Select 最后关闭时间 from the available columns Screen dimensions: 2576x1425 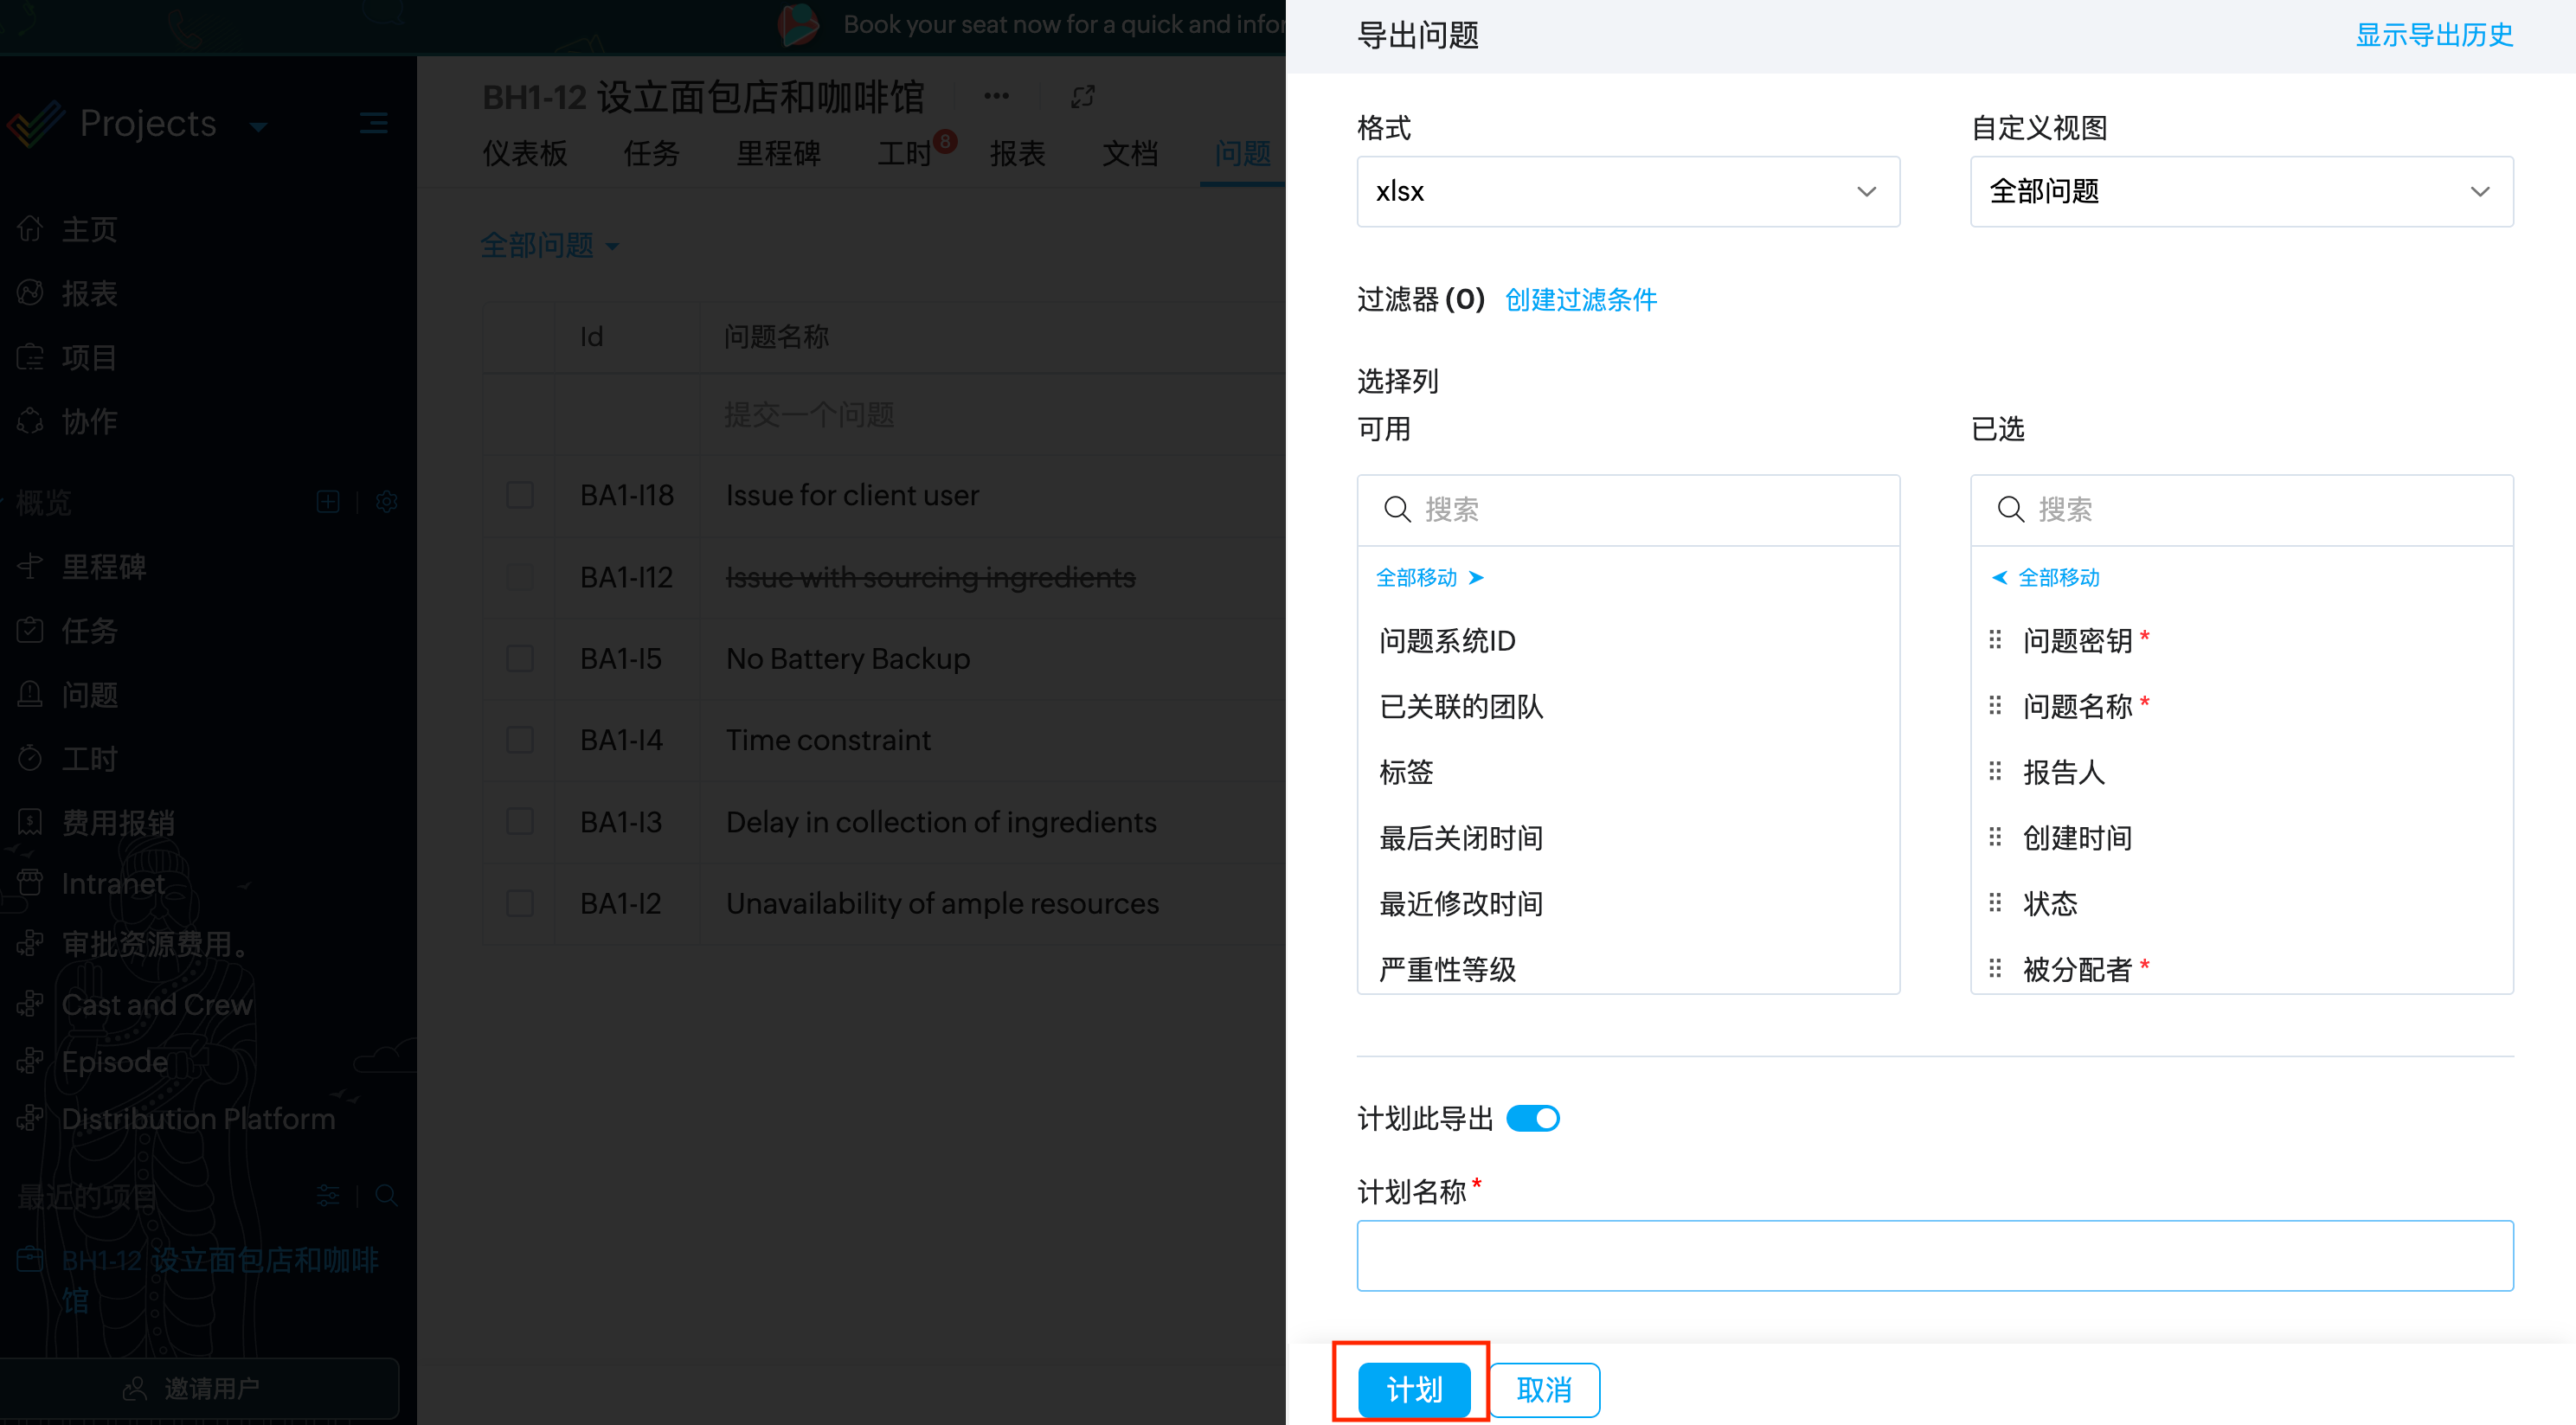[x=1460, y=838]
